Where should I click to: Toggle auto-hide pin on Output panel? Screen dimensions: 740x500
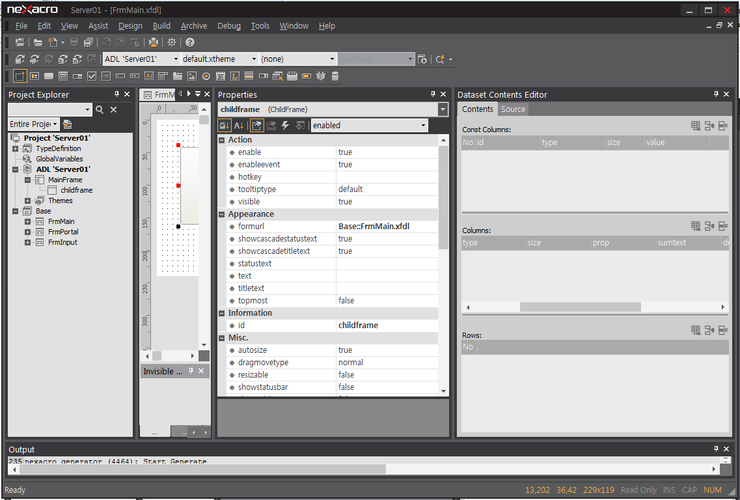click(x=715, y=450)
